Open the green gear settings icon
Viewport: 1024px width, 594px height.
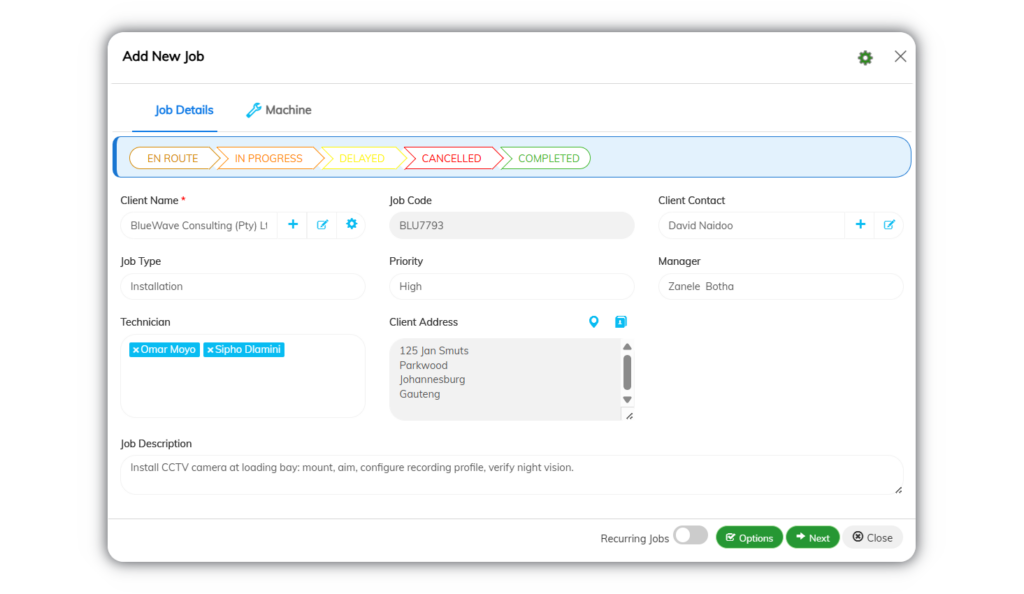865,57
